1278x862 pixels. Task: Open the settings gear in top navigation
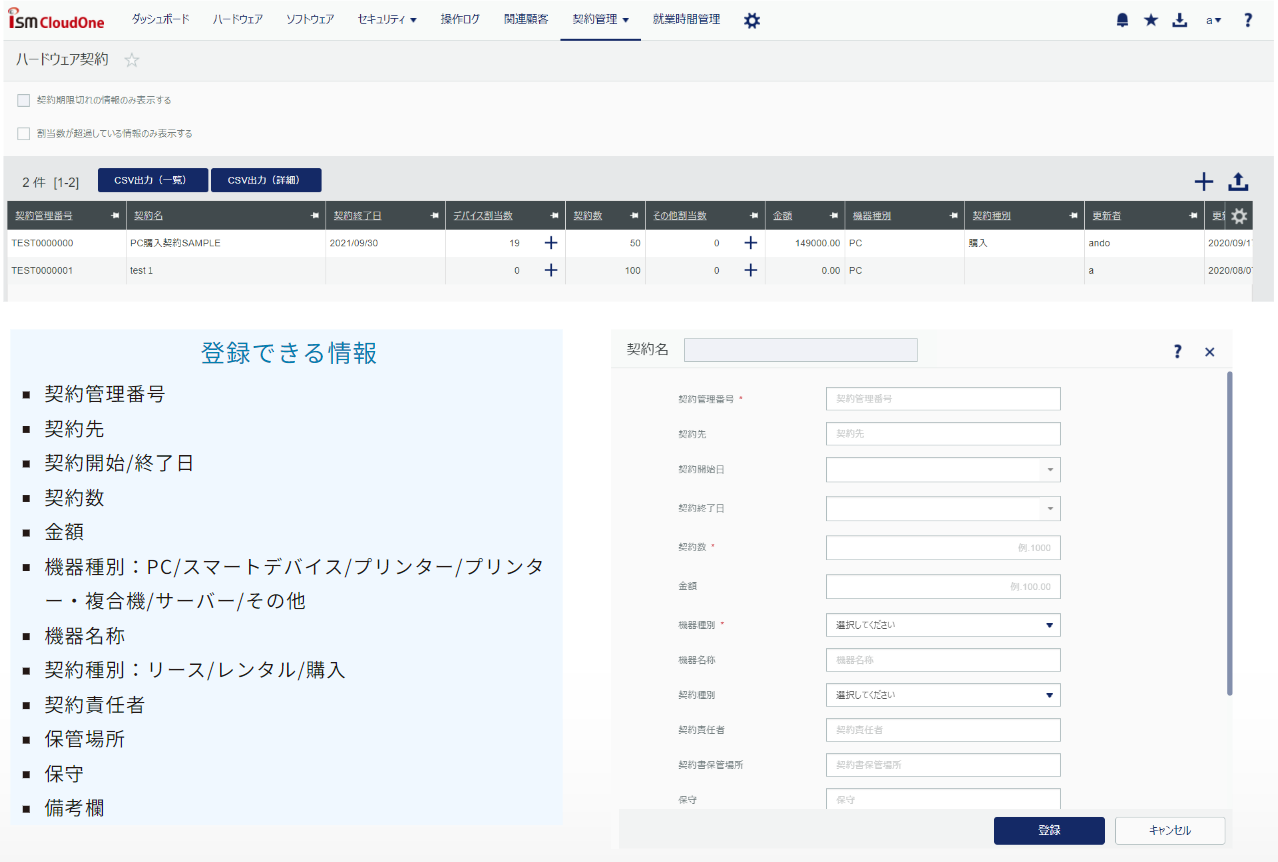coord(752,20)
